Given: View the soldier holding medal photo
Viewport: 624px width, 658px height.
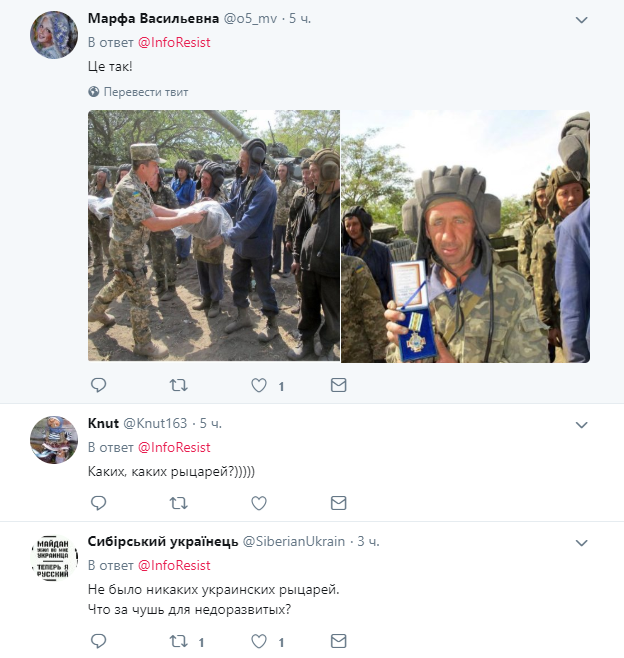Looking at the screenshot, I should (x=465, y=236).
